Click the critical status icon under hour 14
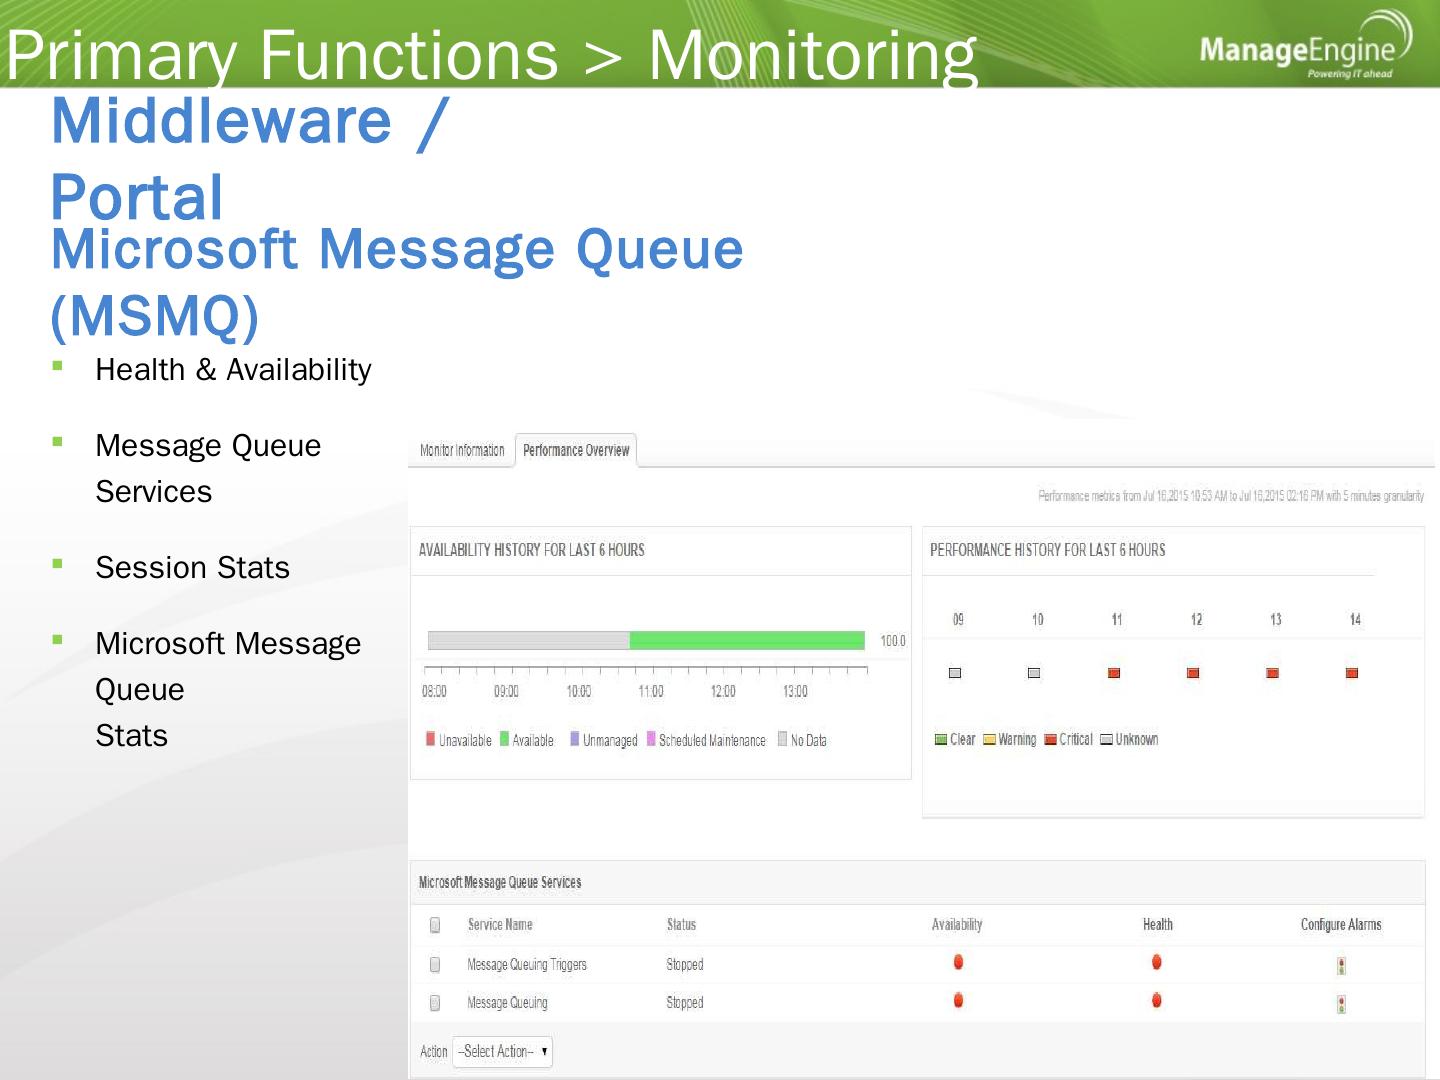 pos(1352,673)
